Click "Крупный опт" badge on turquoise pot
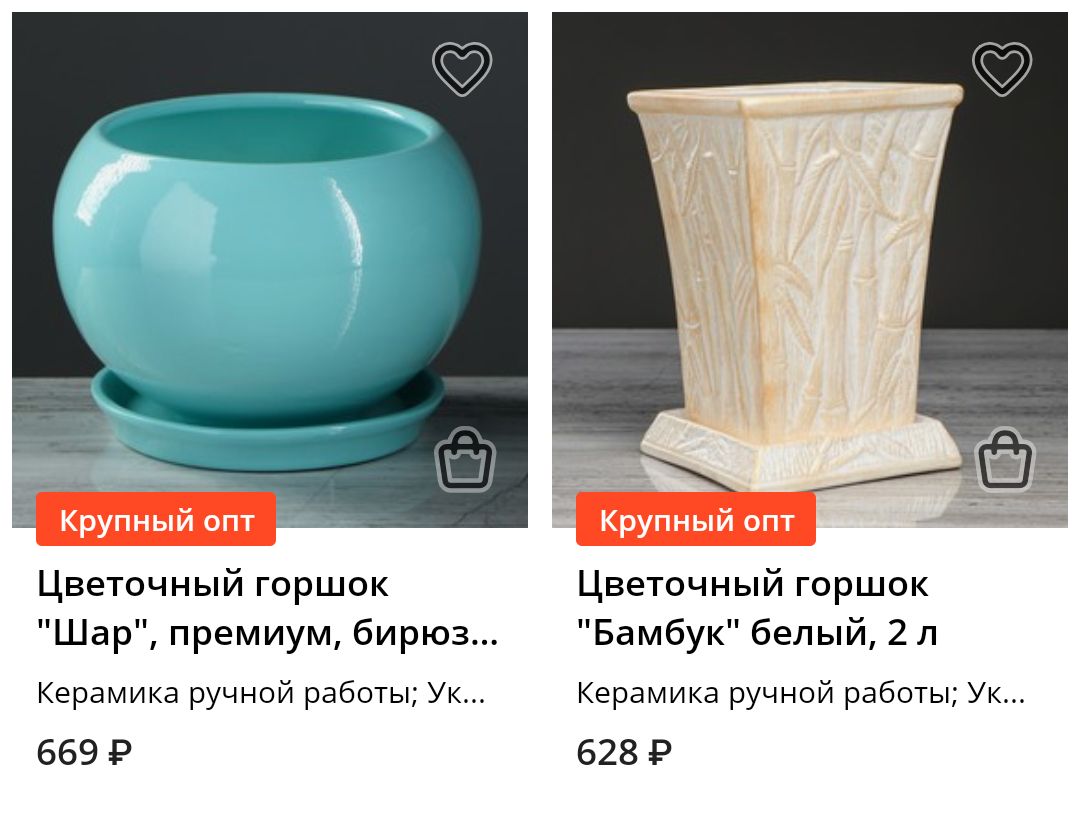 (x=156, y=520)
